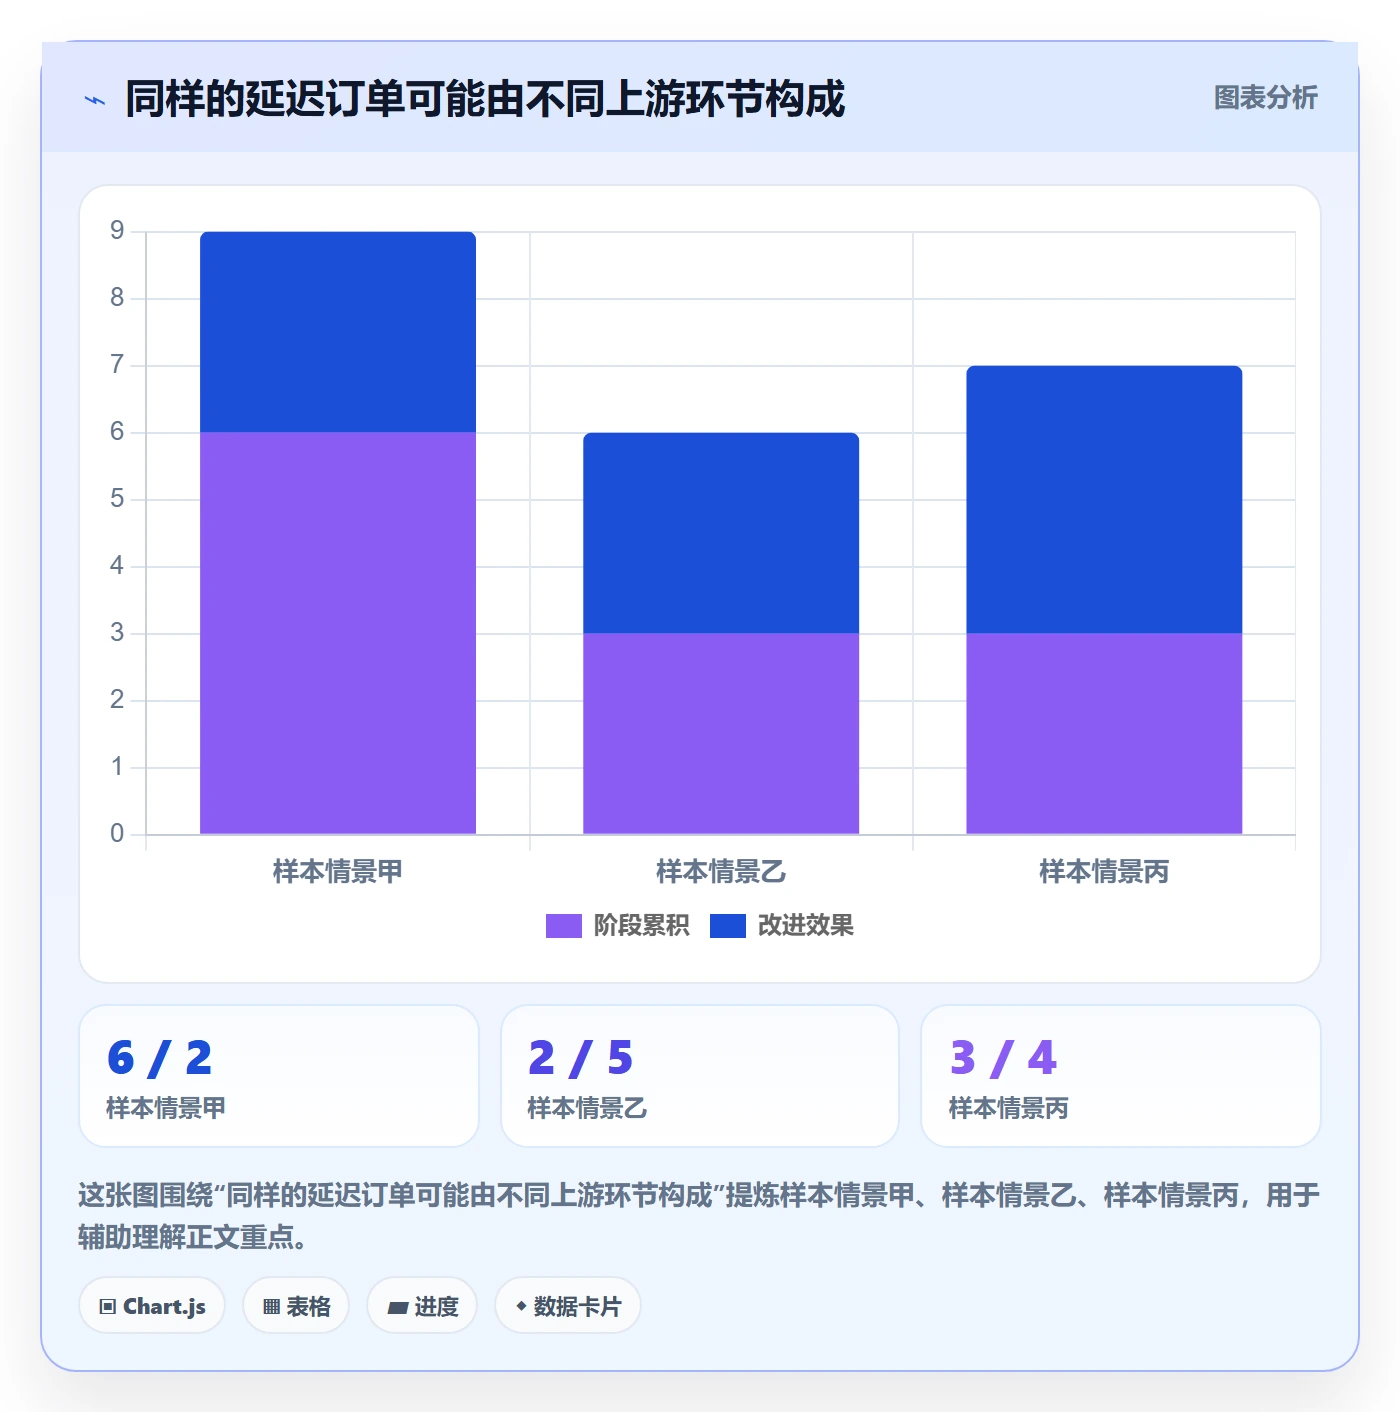Screen dimensions: 1400x1412
Task: Click the diamond icon in 数据卡片 chip
Action: [521, 1306]
